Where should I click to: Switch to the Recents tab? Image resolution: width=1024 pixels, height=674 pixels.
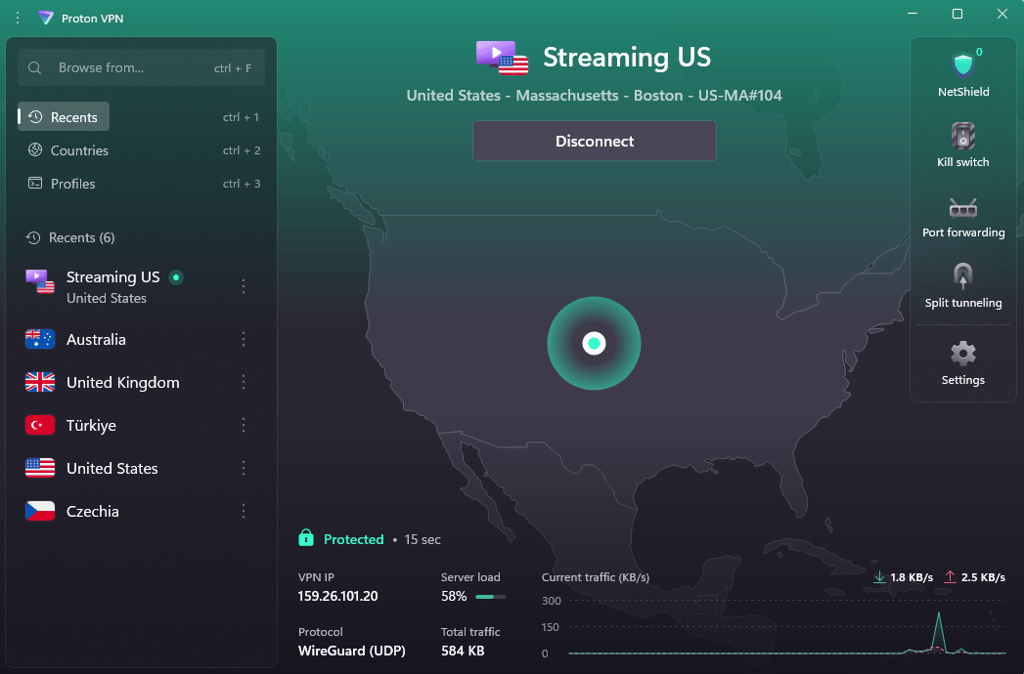point(63,117)
